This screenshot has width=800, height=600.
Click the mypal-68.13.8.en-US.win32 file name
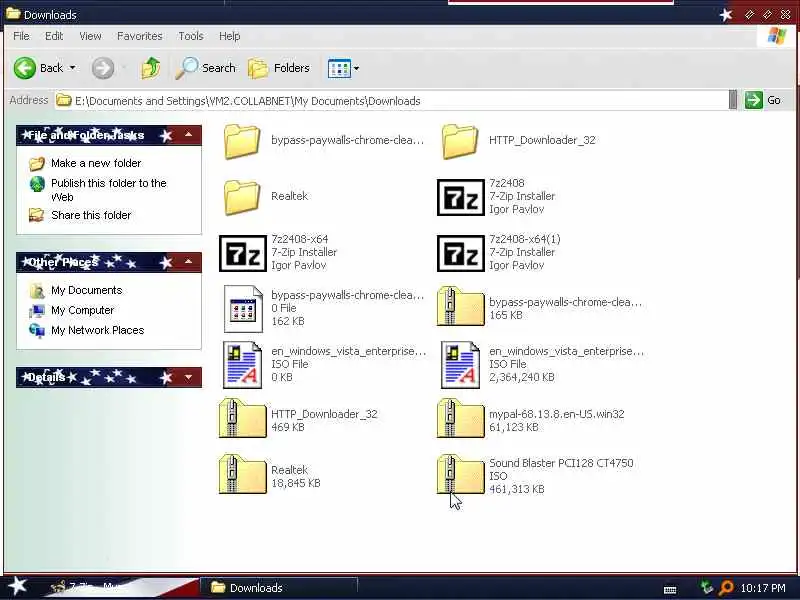(x=557, y=414)
